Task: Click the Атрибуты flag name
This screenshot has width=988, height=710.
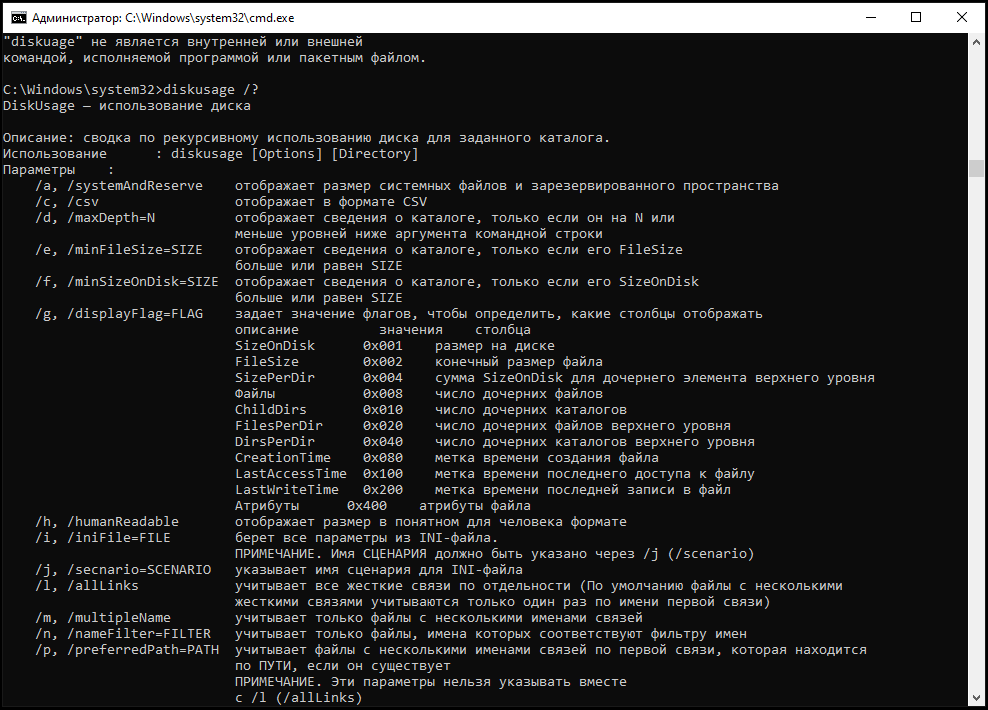Action: click(x=267, y=505)
